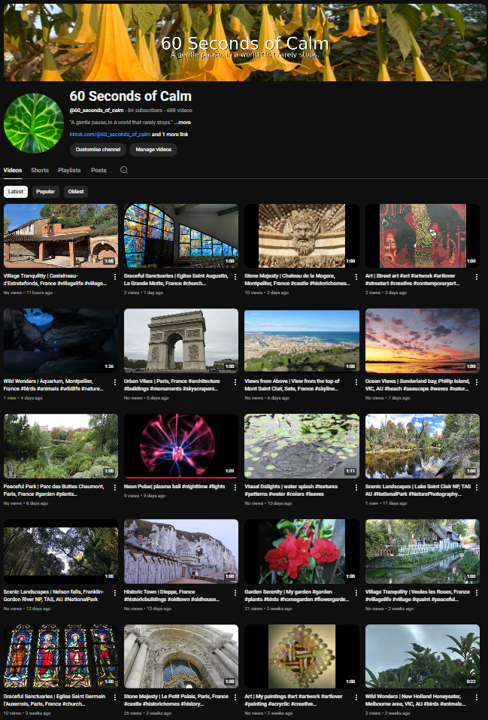Viewport: 488px width, 720px height.
Task: Open options menu for Aquarium Montpellier video
Action: click(115, 382)
